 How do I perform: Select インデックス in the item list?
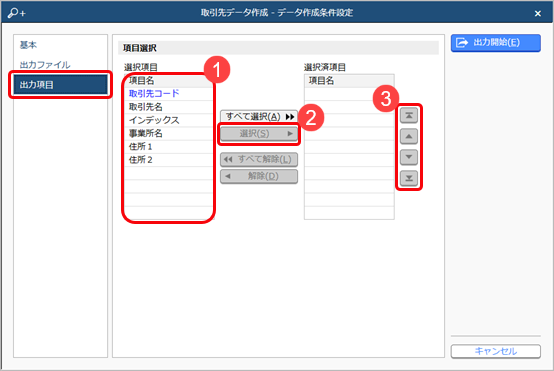pos(169,120)
